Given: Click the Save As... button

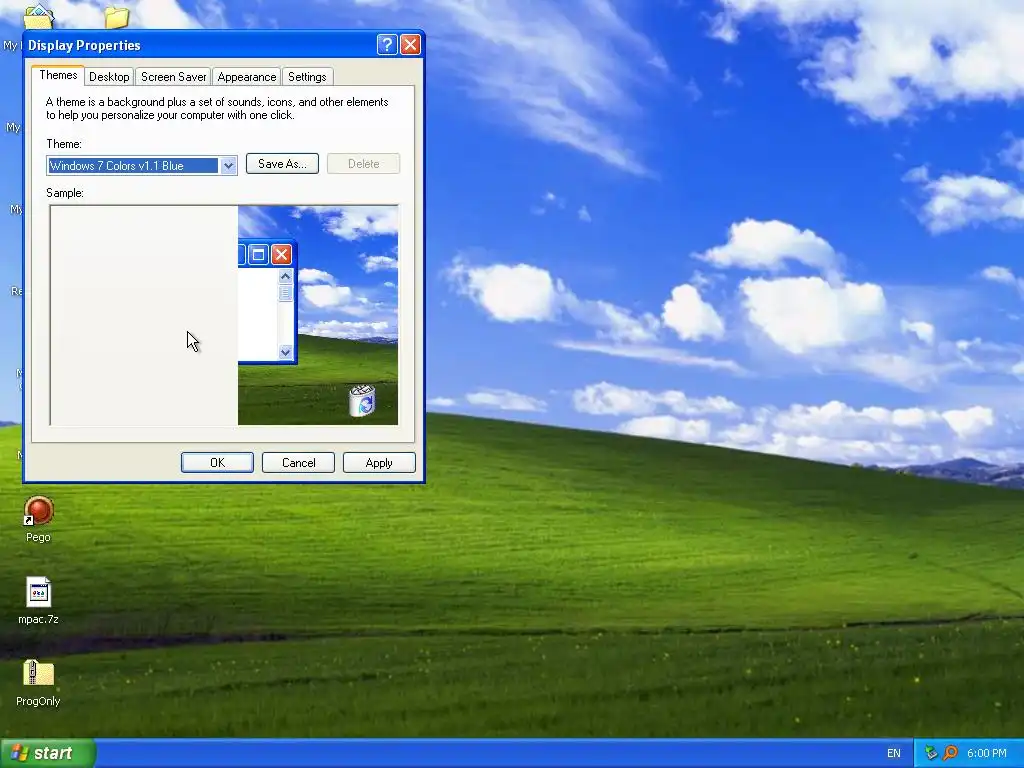Looking at the screenshot, I should [282, 164].
